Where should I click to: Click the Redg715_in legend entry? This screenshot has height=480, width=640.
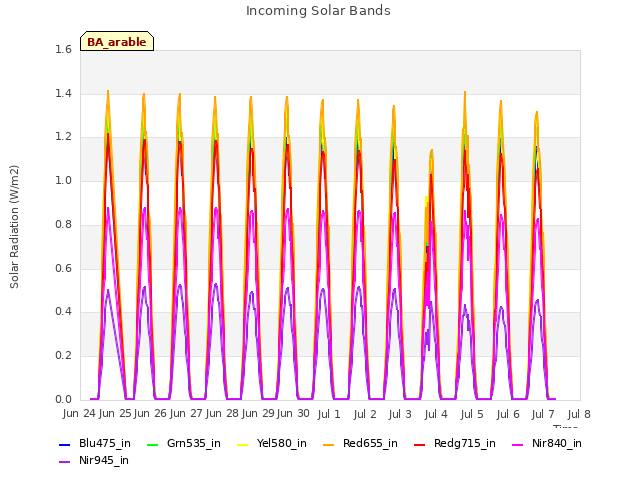(x=455, y=443)
